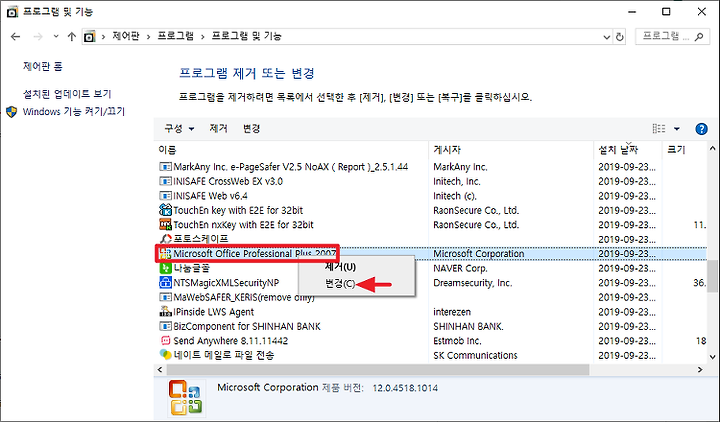
Task: Click Estmob Inc. publisher cell
Action: (x=457, y=341)
